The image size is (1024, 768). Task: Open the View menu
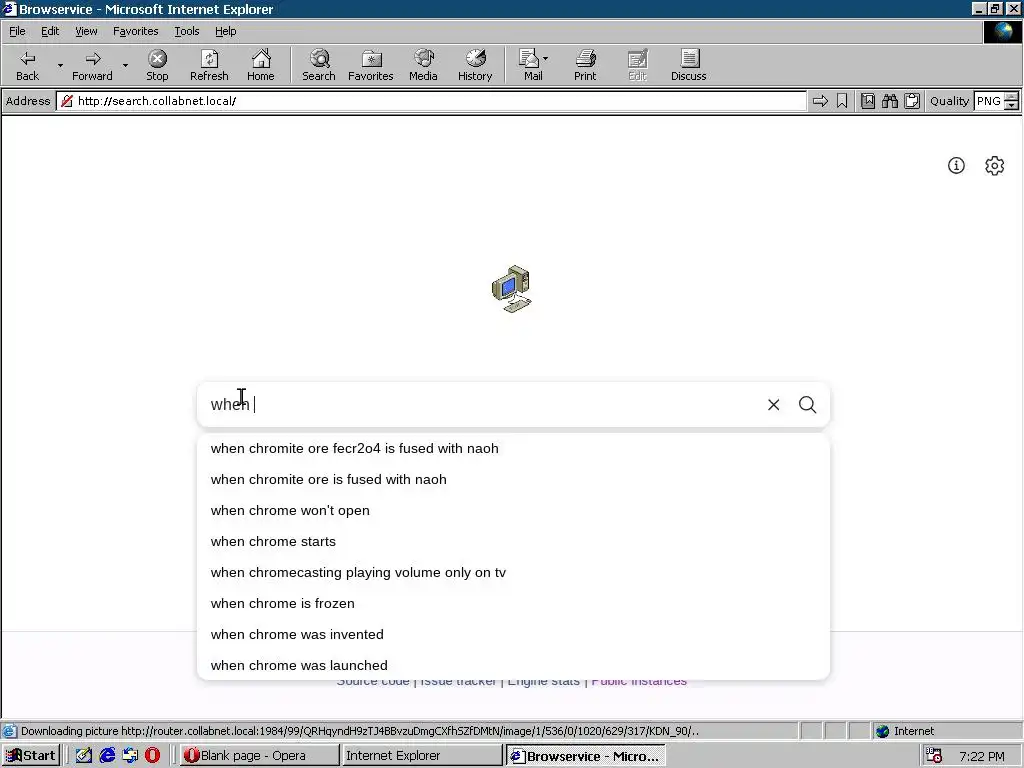click(x=86, y=31)
